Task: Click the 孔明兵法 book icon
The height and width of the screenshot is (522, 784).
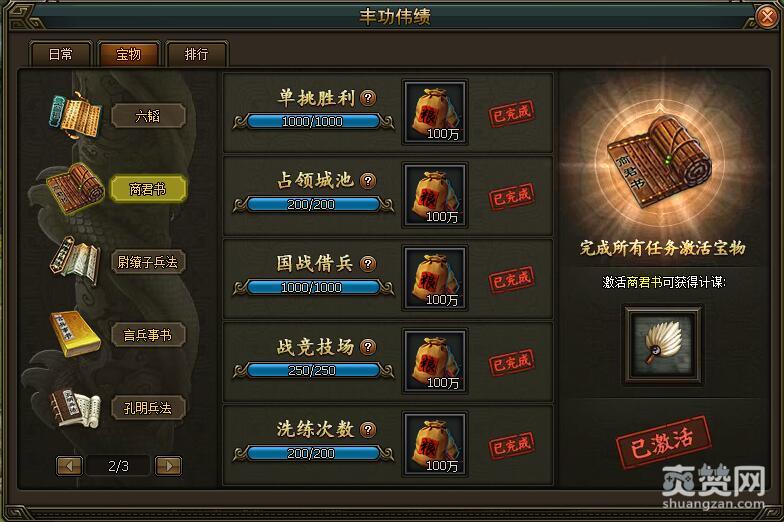Action: [76, 408]
